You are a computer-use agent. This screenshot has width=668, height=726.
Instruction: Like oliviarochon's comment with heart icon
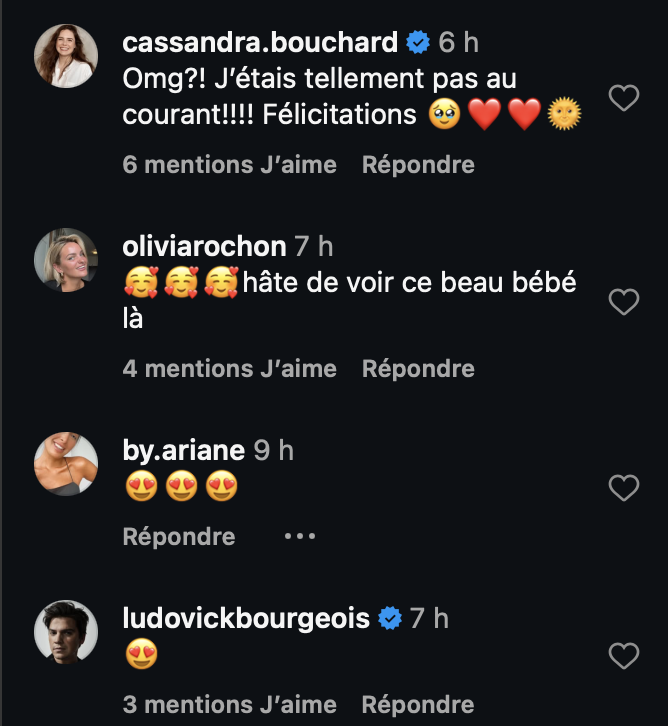coord(624,302)
